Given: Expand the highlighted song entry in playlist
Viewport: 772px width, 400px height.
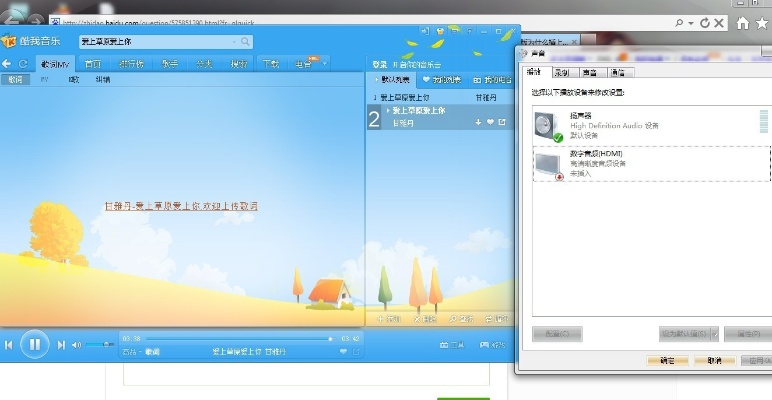Looking at the screenshot, I should 388,110.
